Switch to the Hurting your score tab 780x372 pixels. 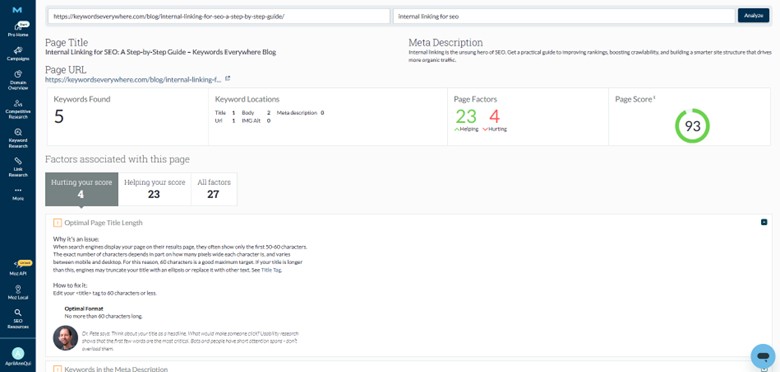pyautogui.click(x=82, y=189)
